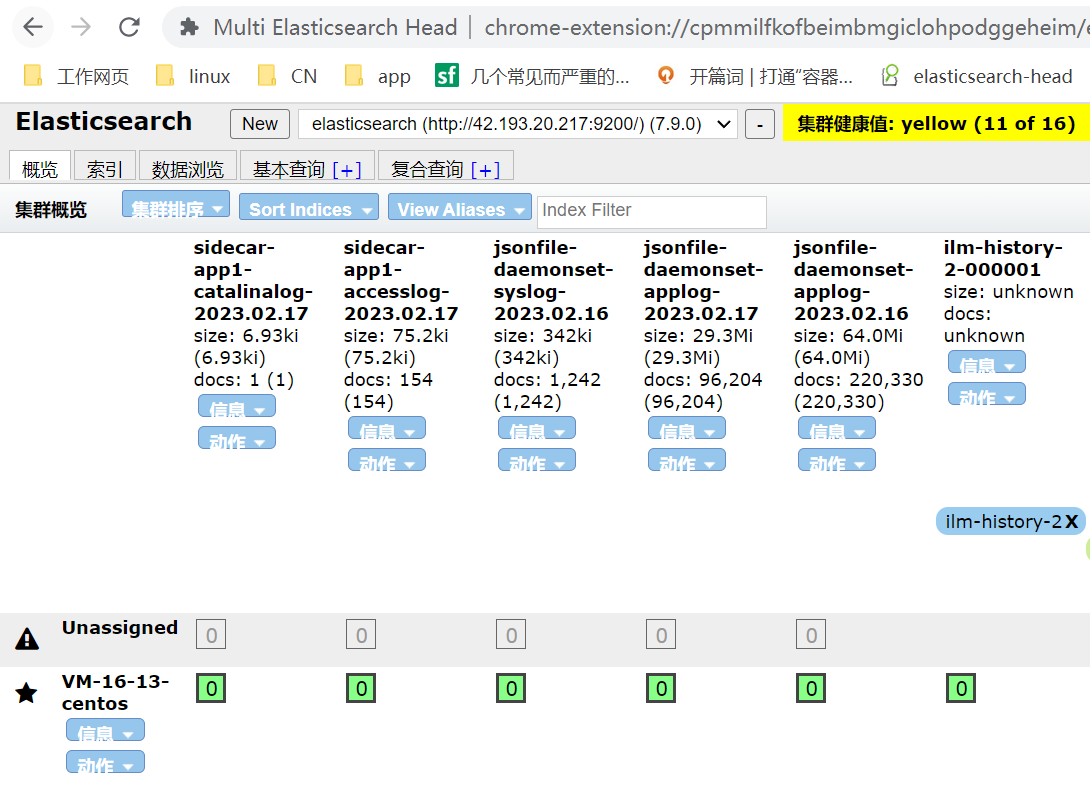Remove the ilm-history-2 alias with X
Image resolution: width=1090 pixels, height=799 pixels.
[1071, 522]
